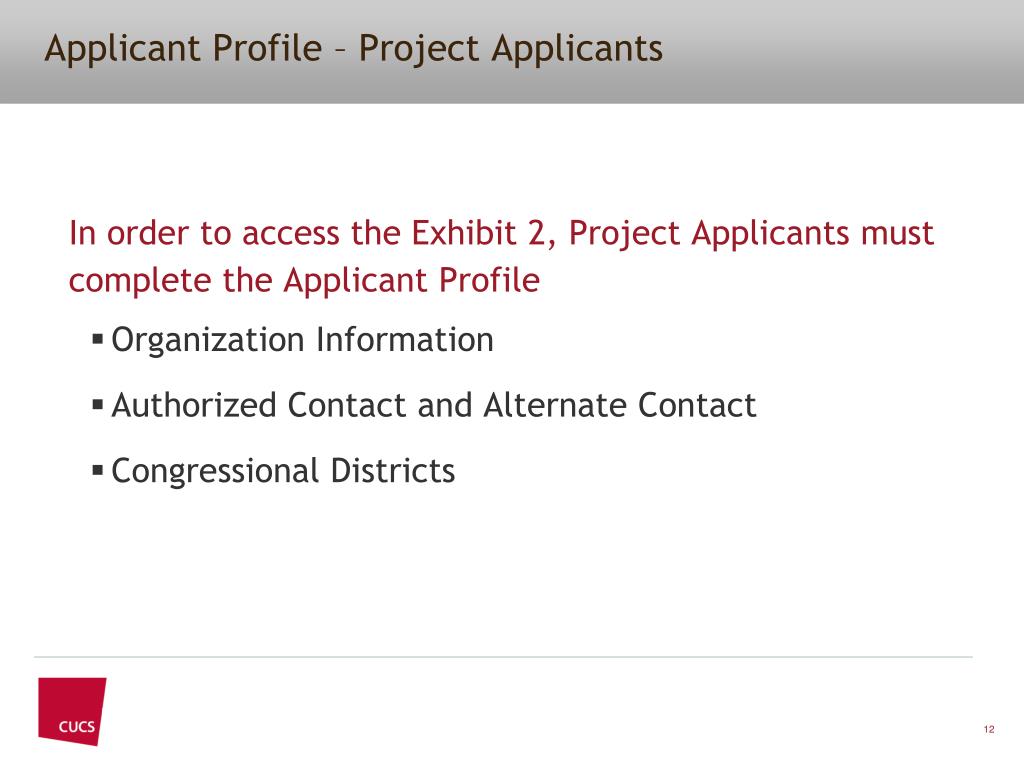The image size is (1024, 768).
Task: Click the word Exhibit in red text
Action: click(464, 233)
